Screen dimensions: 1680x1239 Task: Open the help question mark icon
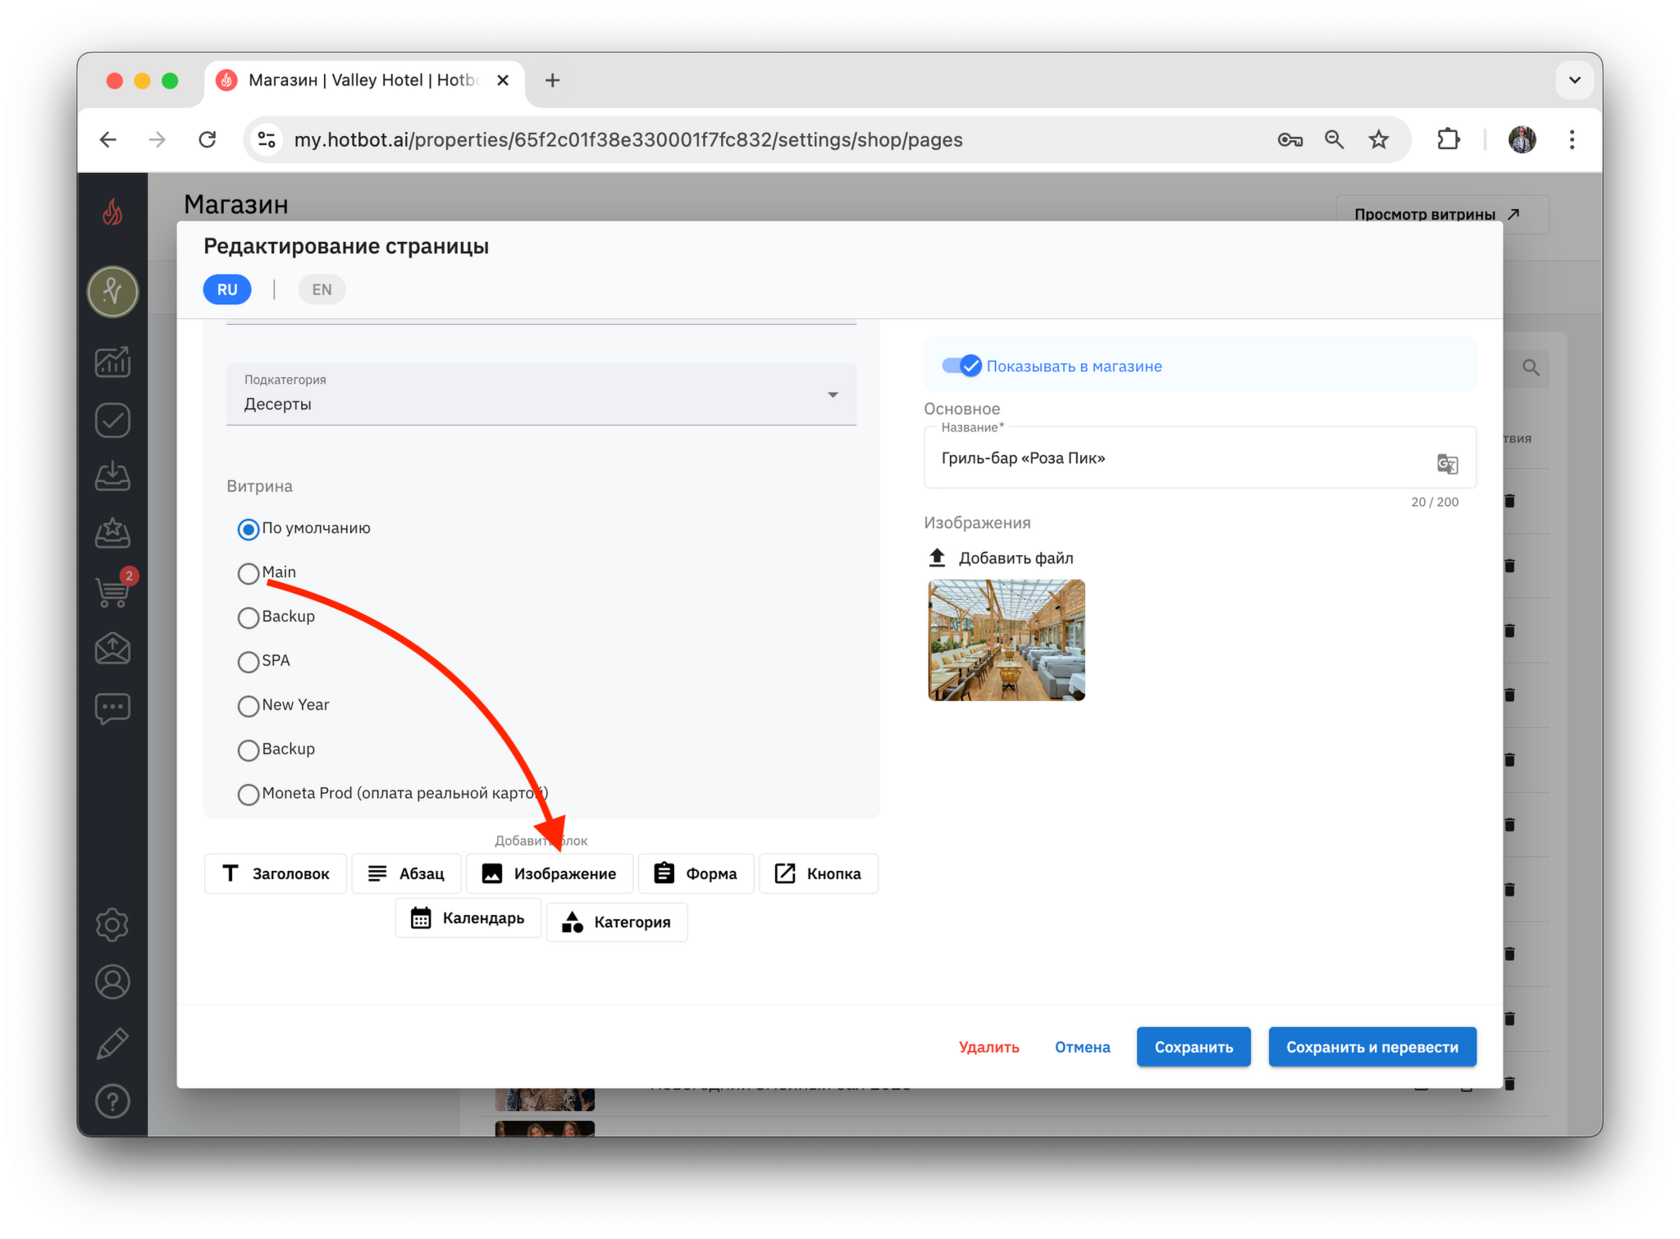[x=113, y=1102]
